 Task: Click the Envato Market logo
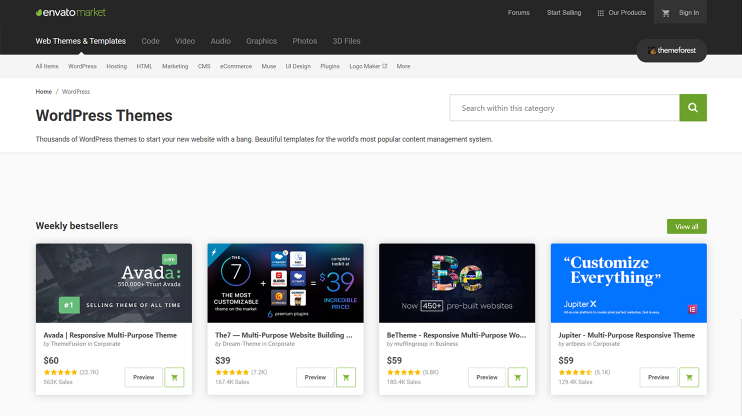pos(71,12)
